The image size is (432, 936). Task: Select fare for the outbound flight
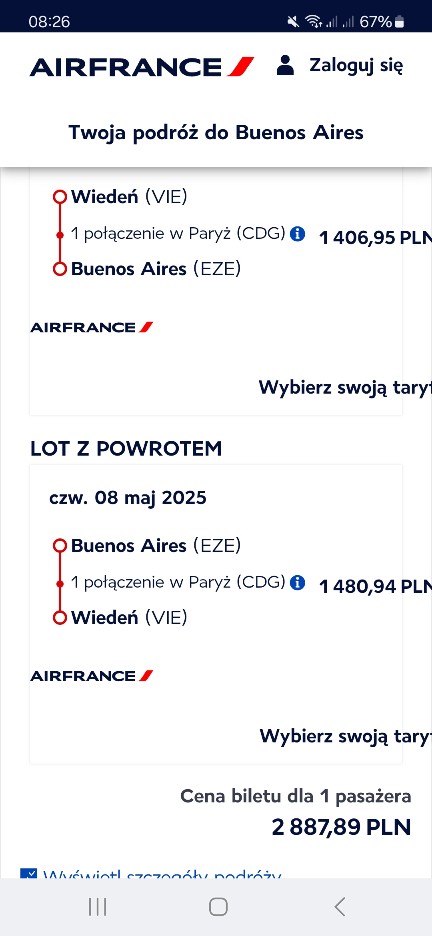[345, 387]
